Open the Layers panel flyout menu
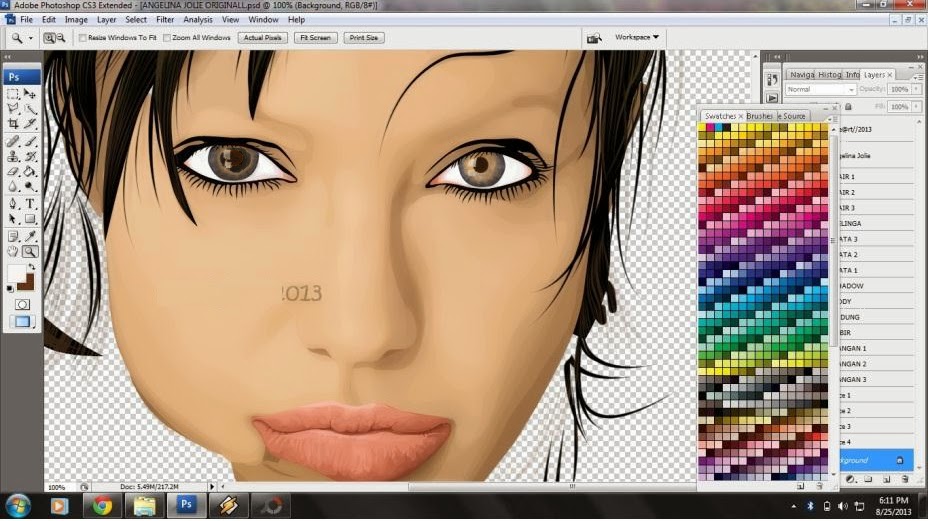This screenshot has height=521, width=928. (x=918, y=77)
